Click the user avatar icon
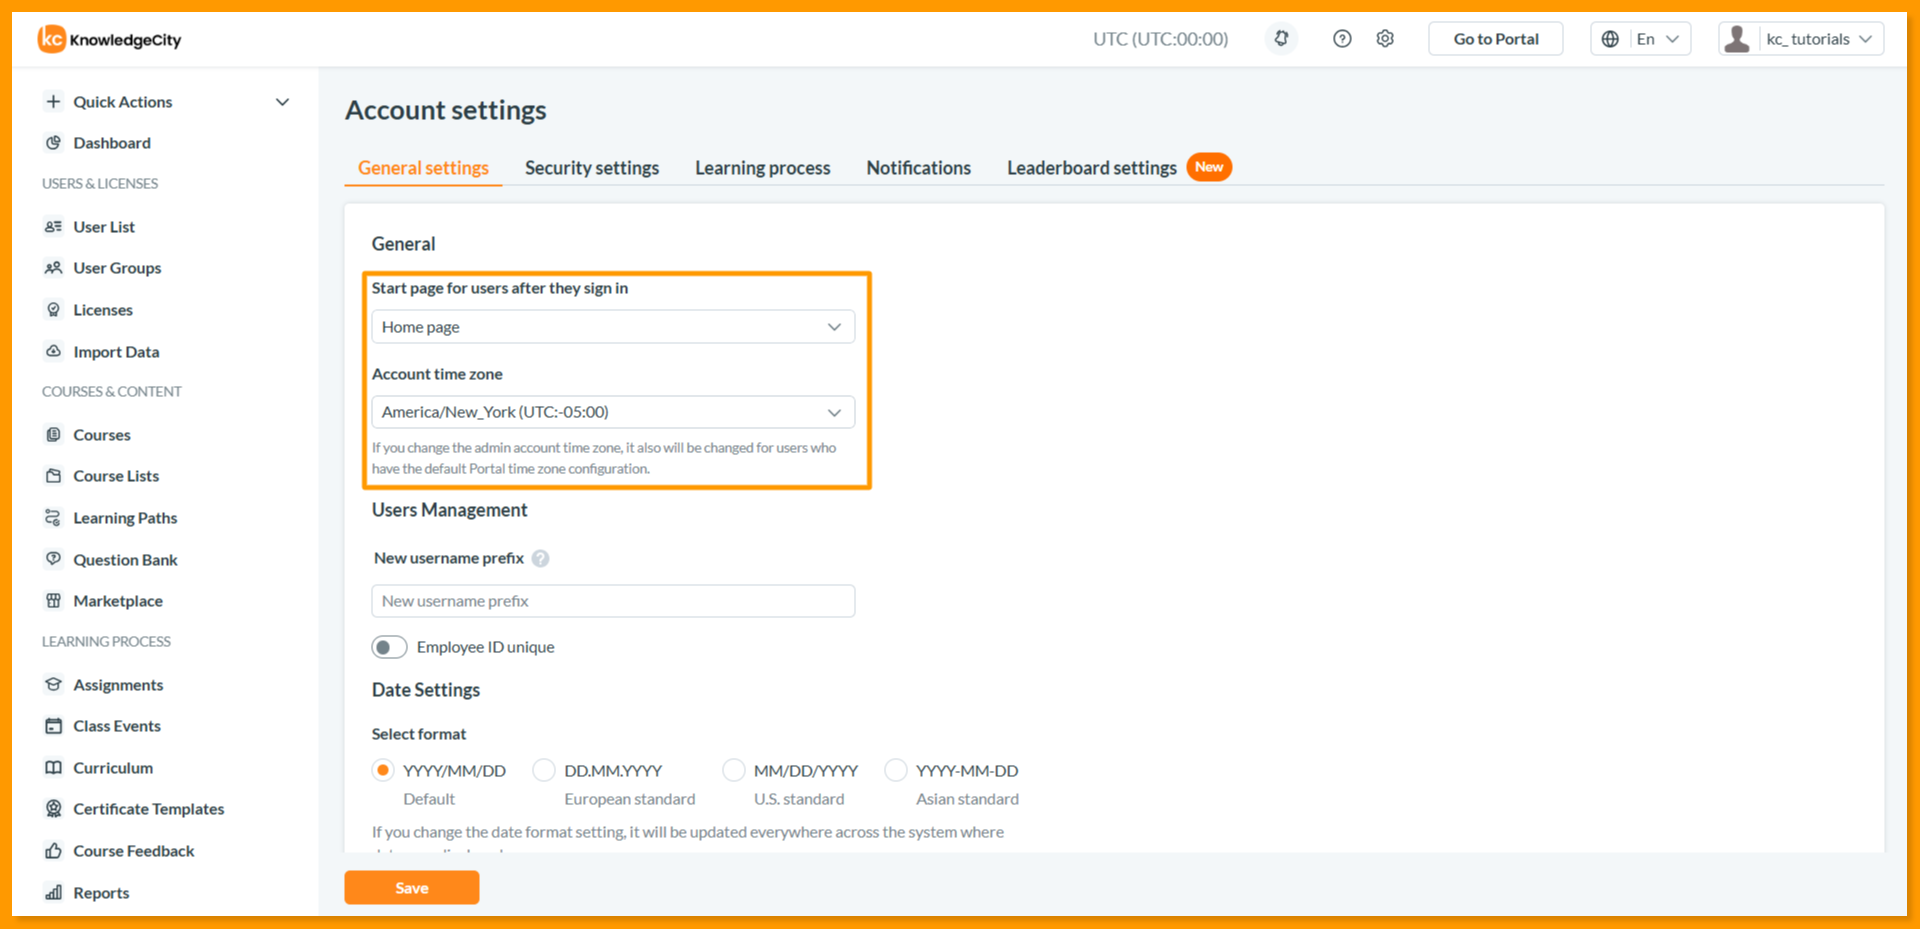Image resolution: width=1920 pixels, height=929 pixels. coord(1738,39)
